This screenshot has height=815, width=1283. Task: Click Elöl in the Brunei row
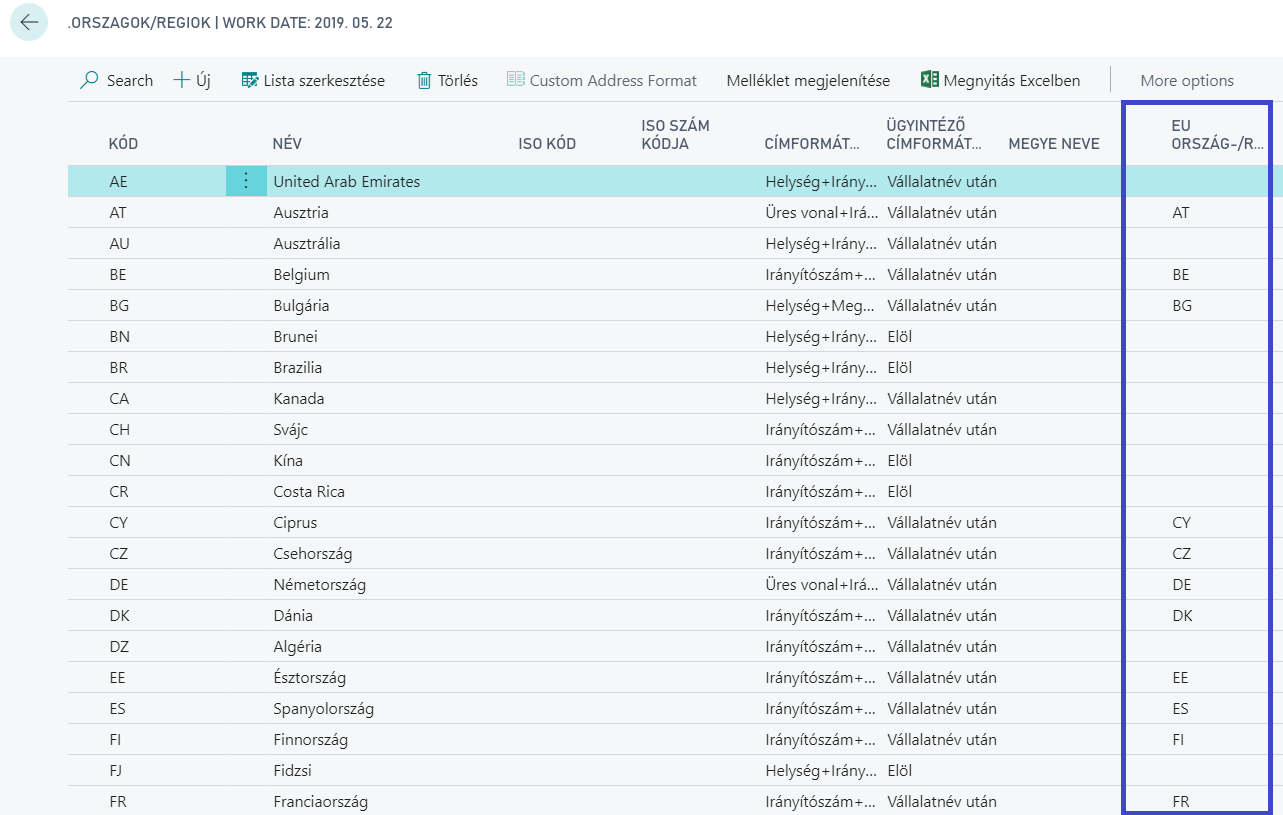[900, 337]
